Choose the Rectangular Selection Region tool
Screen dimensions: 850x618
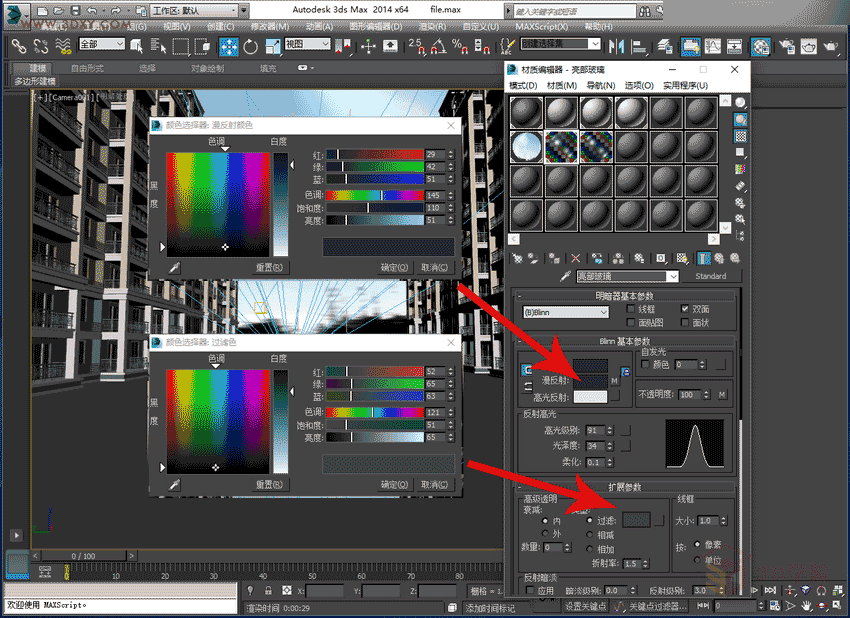[x=181, y=47]
